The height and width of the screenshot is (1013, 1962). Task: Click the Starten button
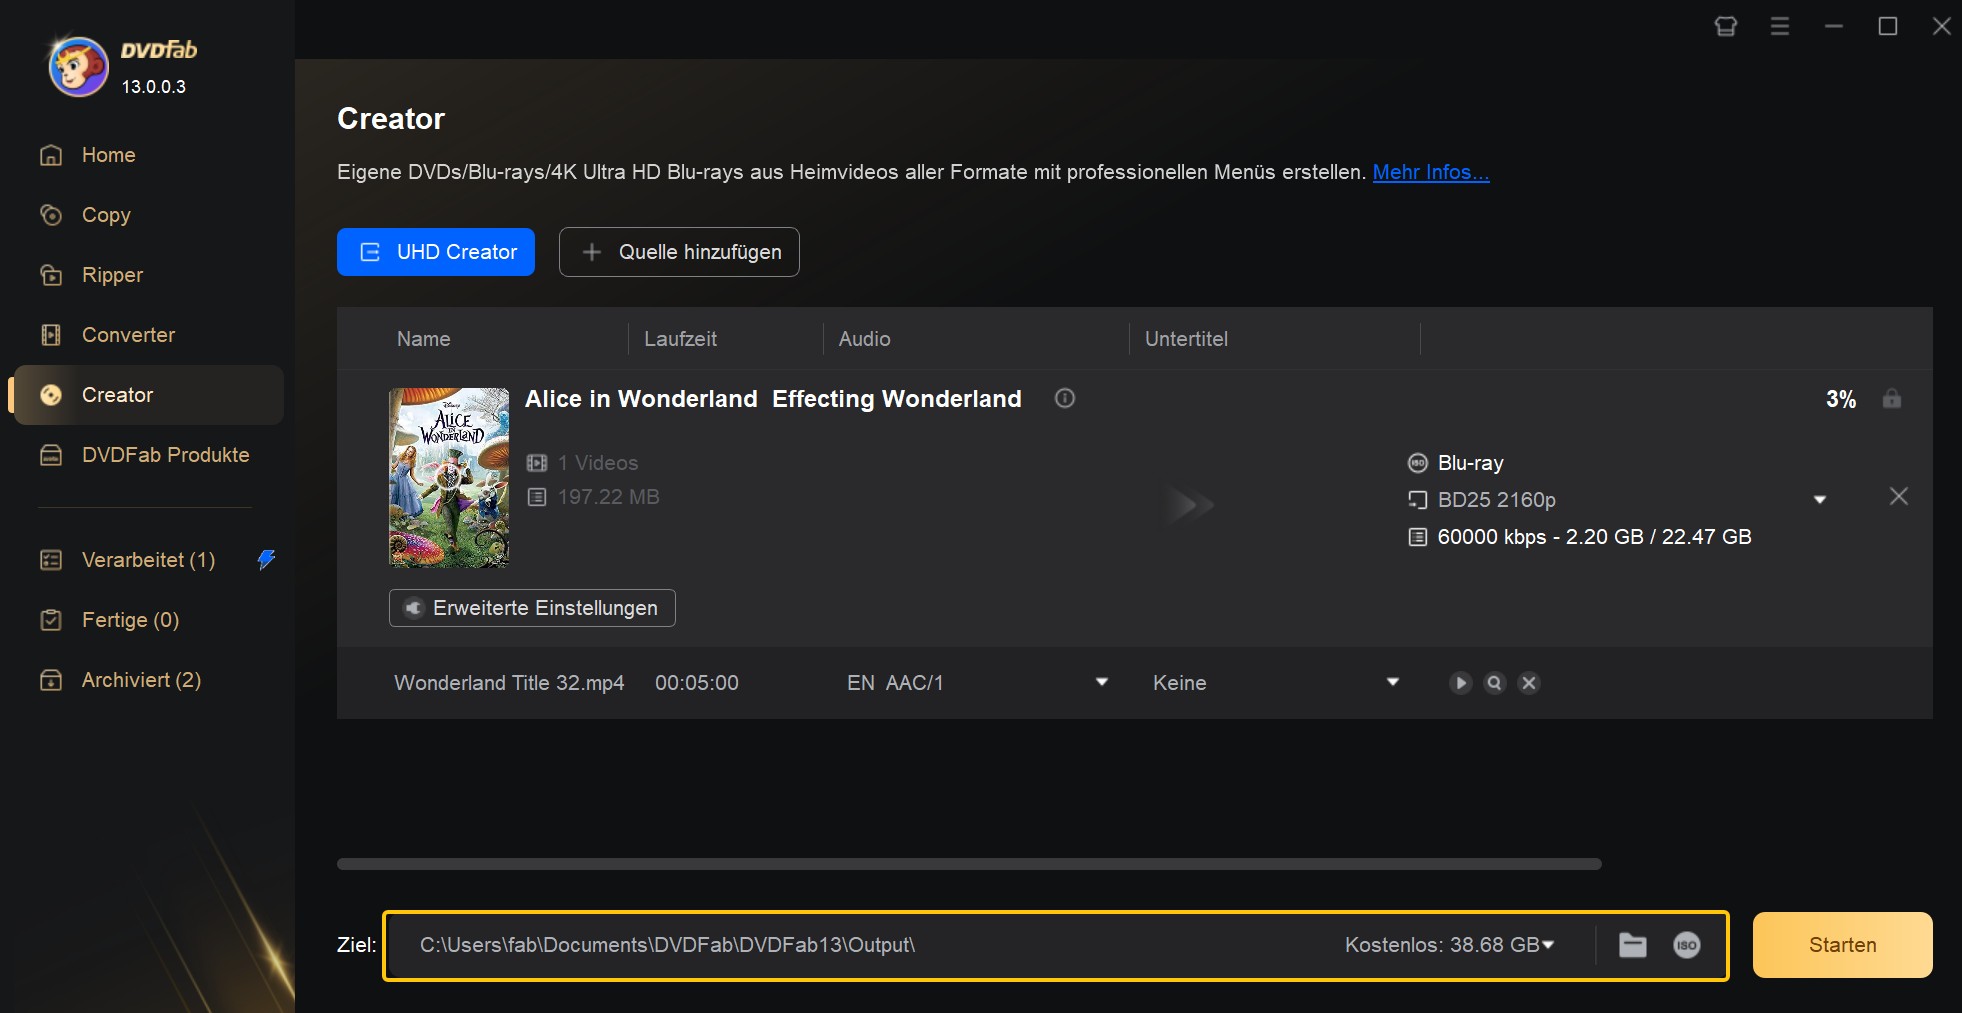pos(1841,945)
